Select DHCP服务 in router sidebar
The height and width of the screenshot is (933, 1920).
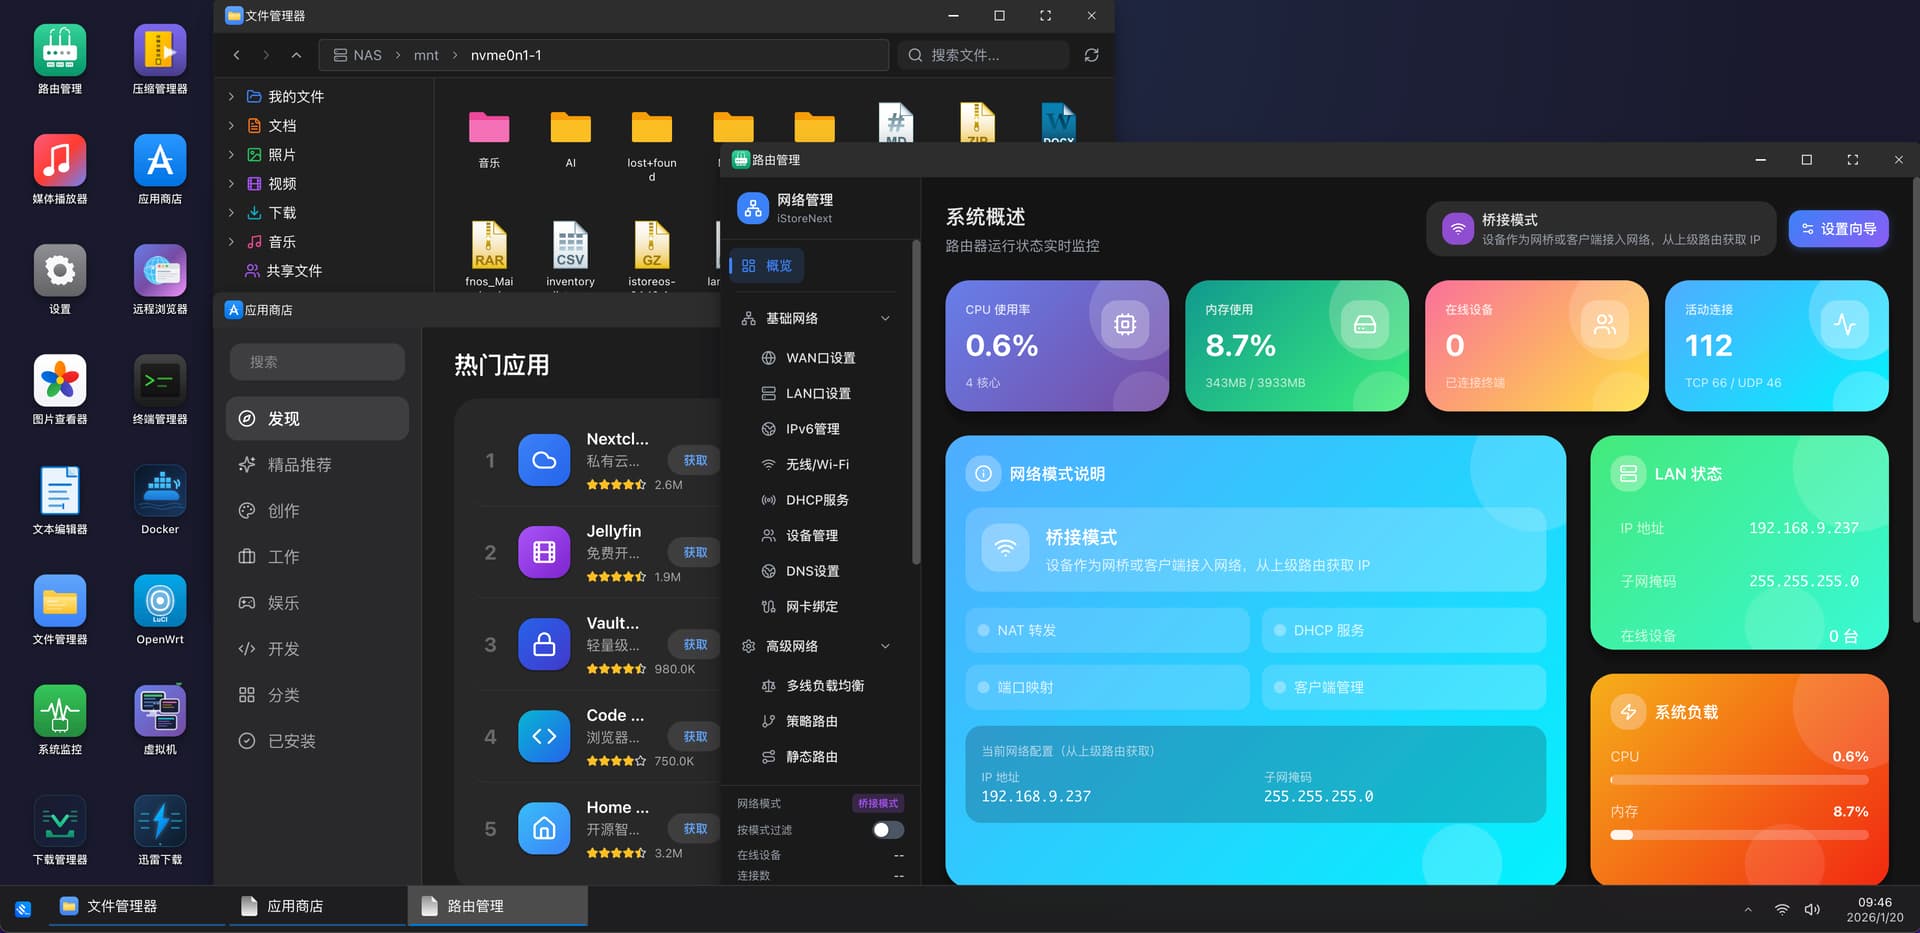coord(816,500)
